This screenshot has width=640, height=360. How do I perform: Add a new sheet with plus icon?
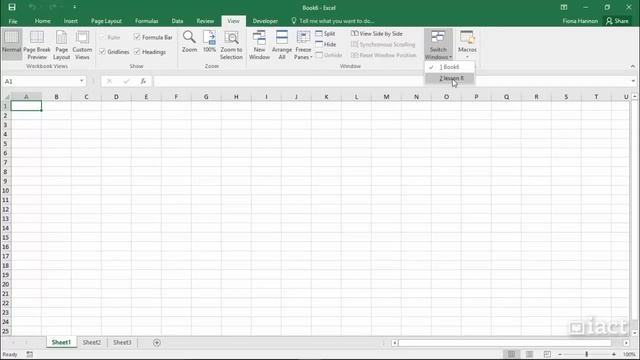[157, 342]
